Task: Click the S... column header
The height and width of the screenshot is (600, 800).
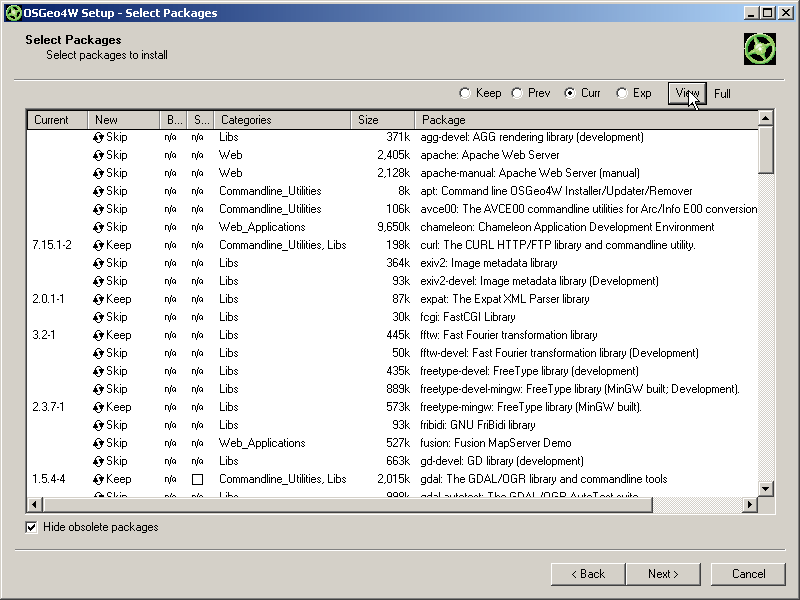Action: coord(201,120)
